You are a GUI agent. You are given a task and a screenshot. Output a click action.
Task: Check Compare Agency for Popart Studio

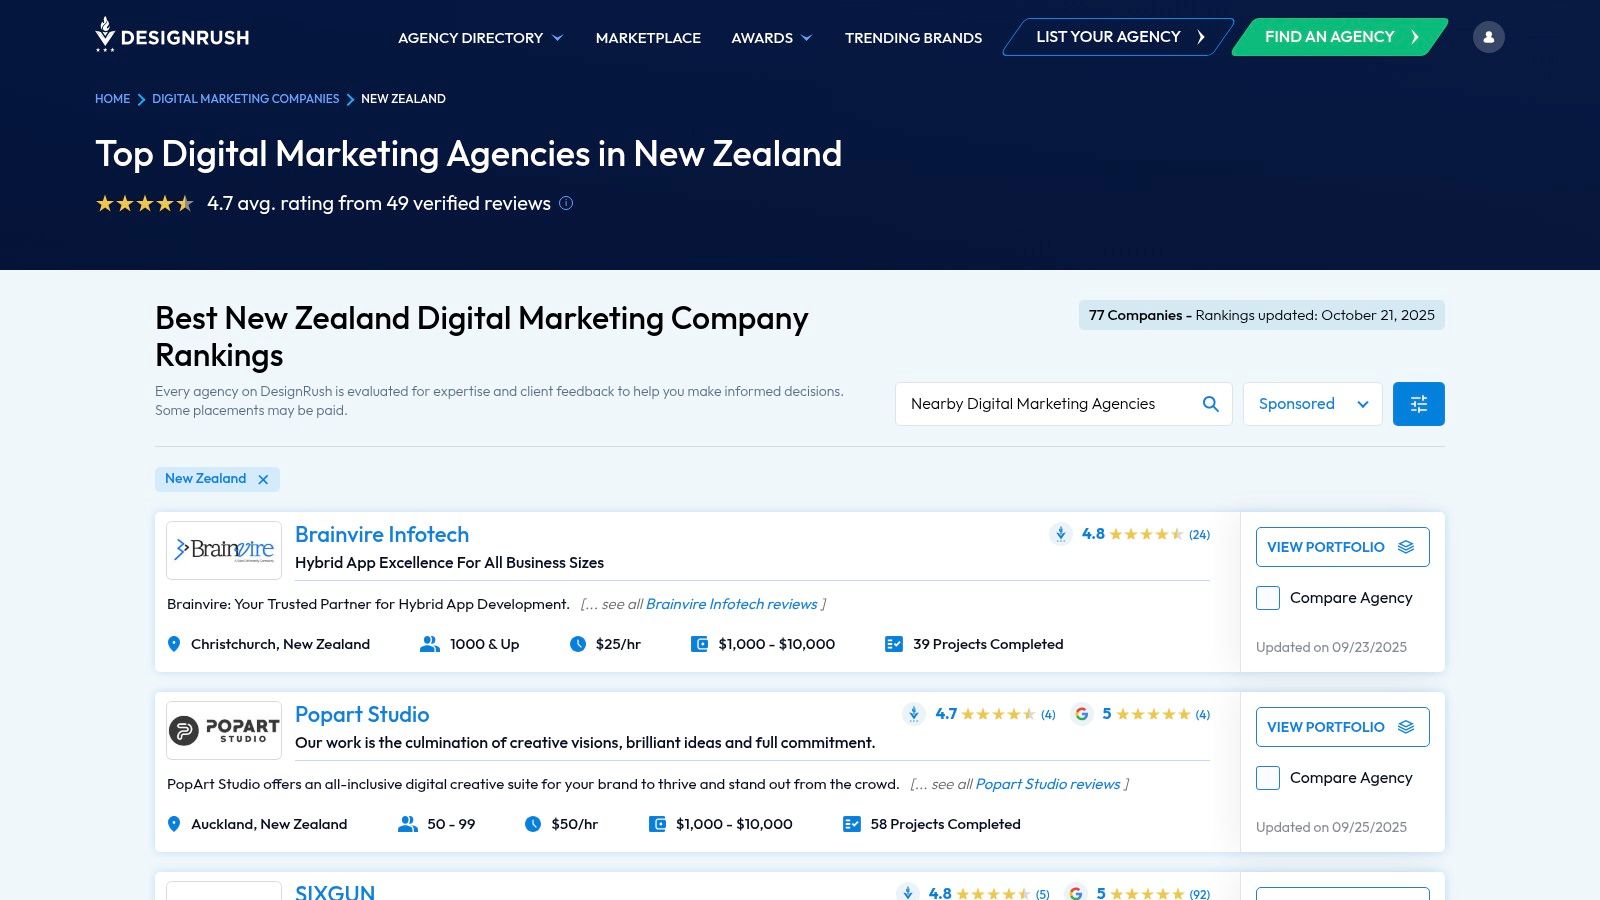click(x=1268, y=778)
